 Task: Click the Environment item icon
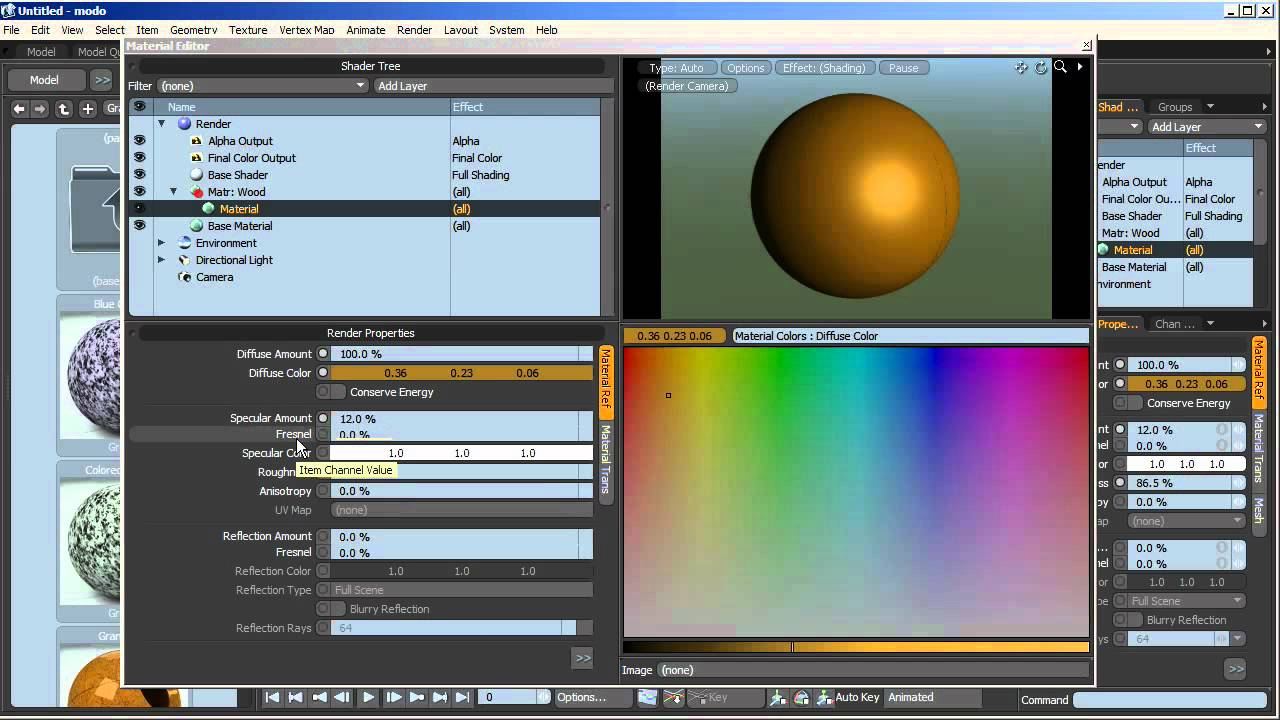pos(184,243)
